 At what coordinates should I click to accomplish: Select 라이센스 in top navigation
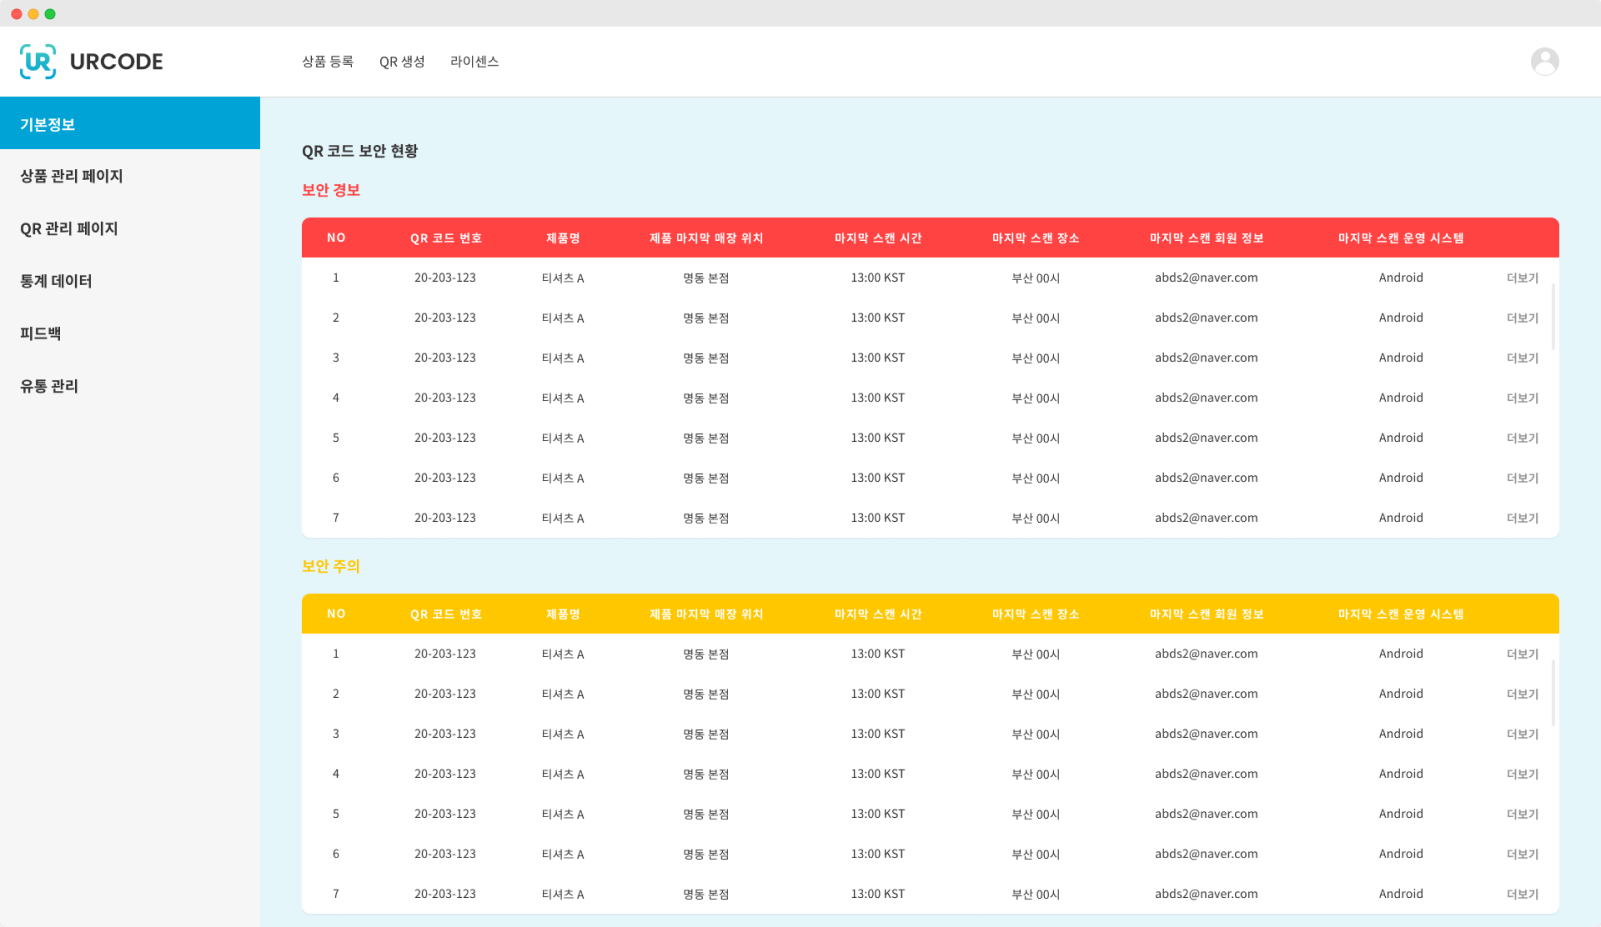(x=474, y=62)
